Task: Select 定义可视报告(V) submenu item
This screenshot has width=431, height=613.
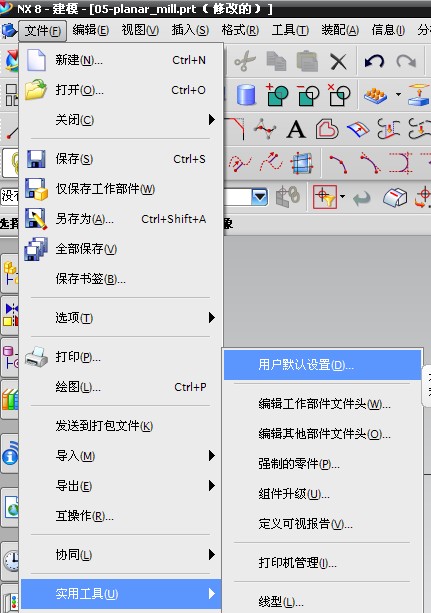Action: [x=322, y=524]
